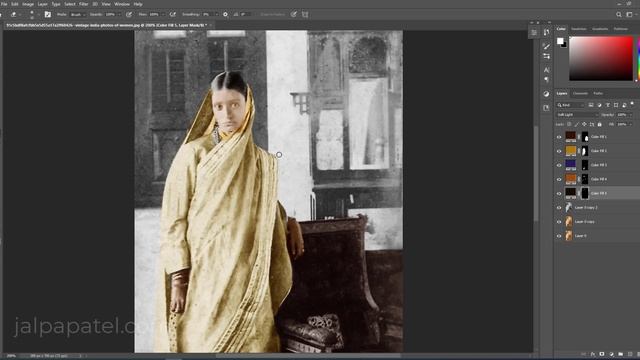Click inside the red color picker field

click(601, 58)
